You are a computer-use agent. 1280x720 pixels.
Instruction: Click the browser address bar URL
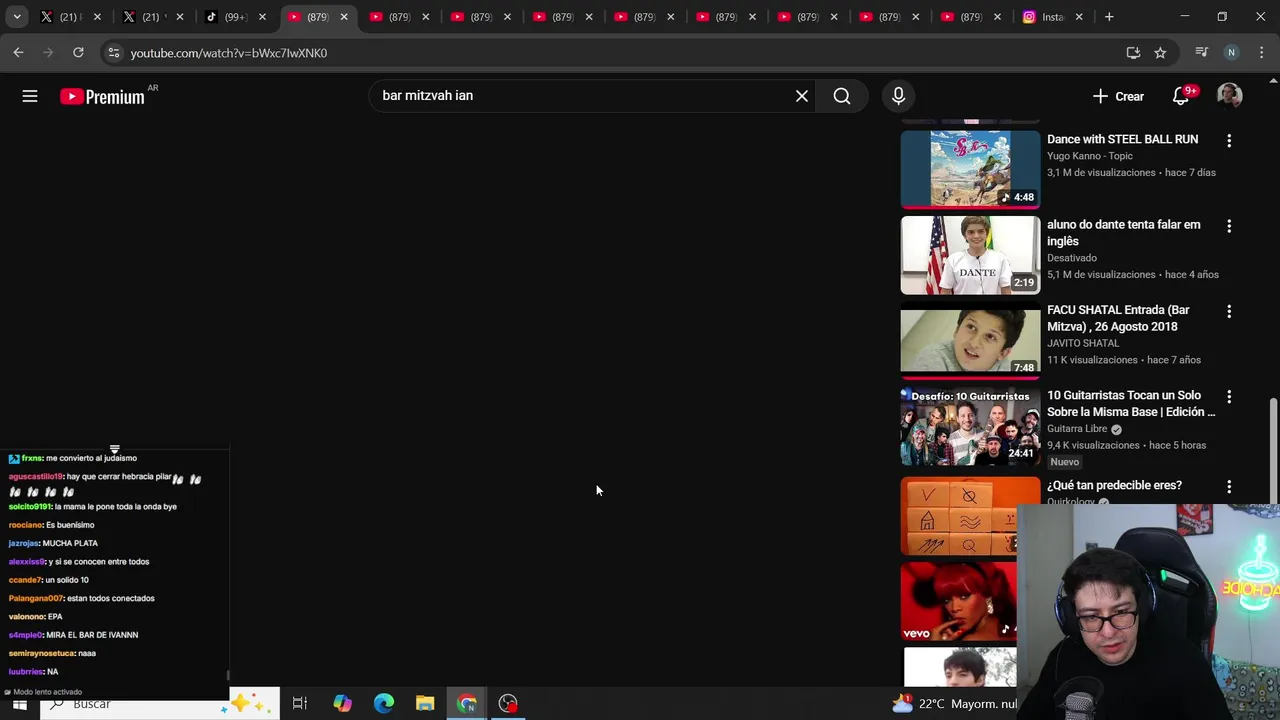pyautogui.click(x=229, y=53)
